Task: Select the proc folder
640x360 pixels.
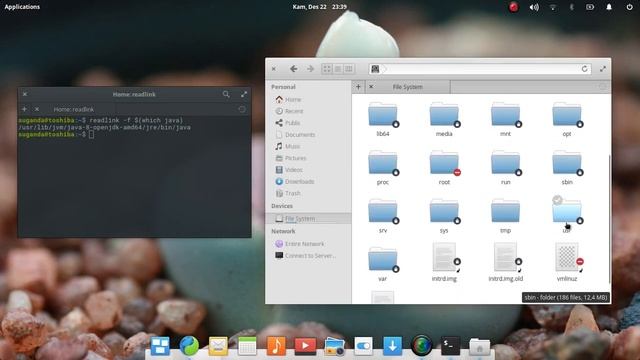Action: 383,167
